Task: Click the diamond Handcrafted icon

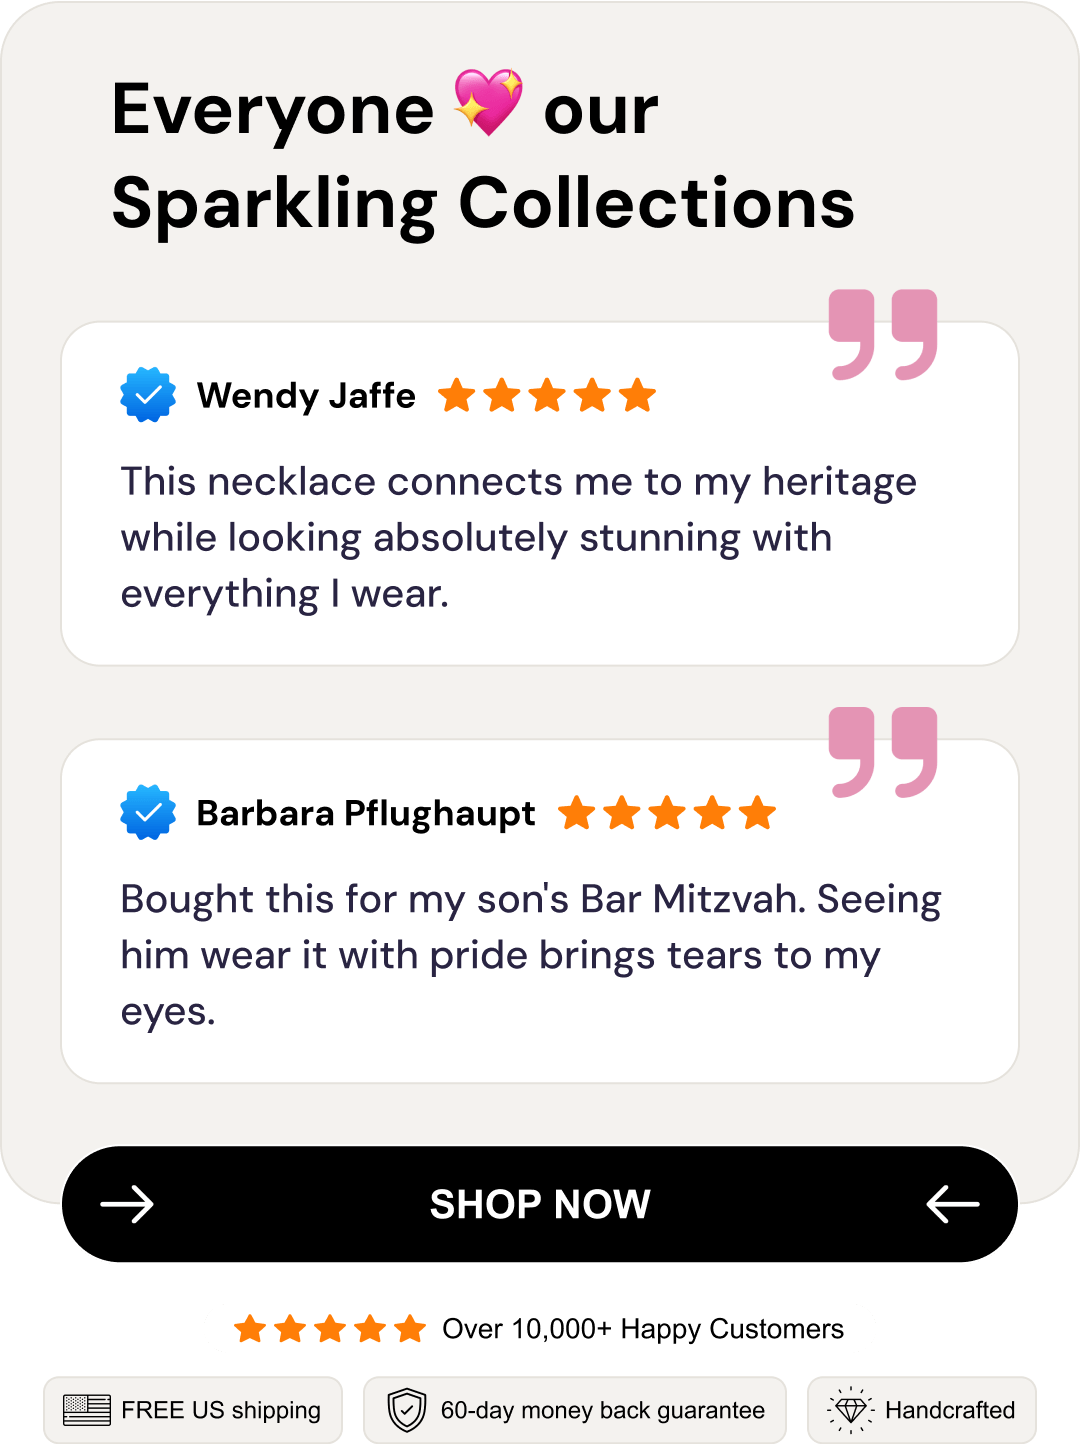Action: (851, 1410)
